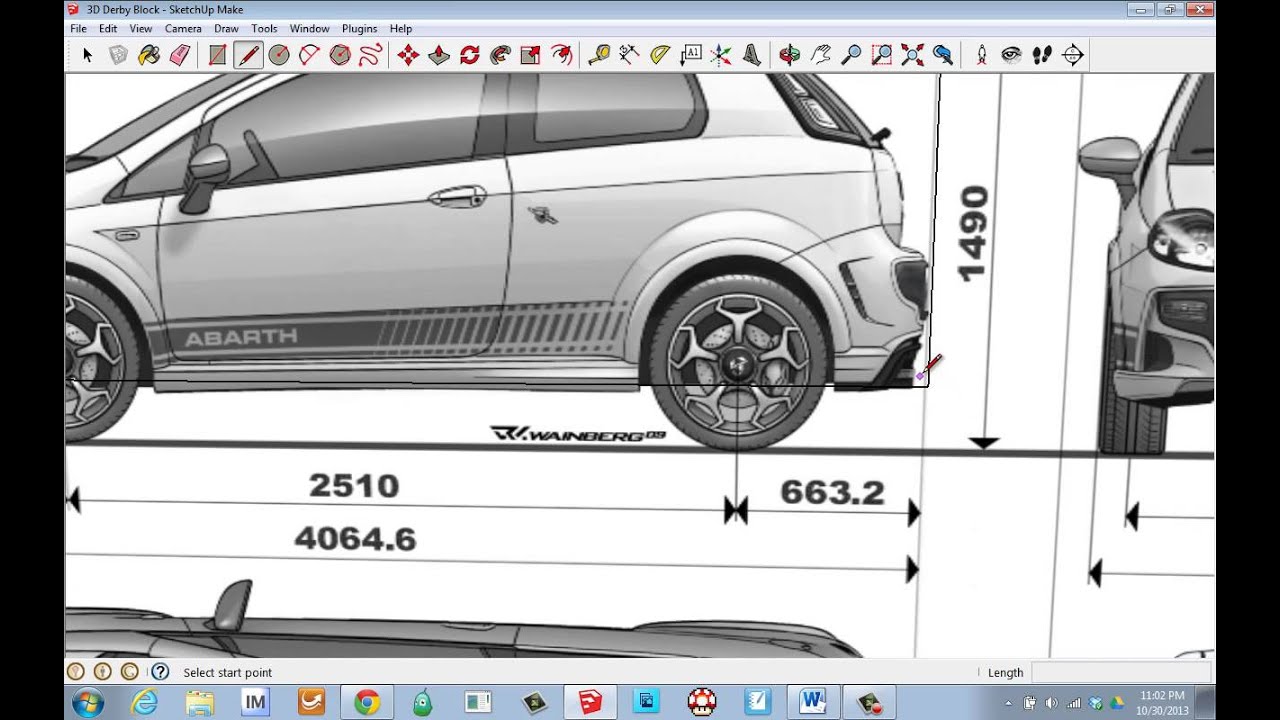Click the Previous view tool
Image resolution: width=1280 pixels, height=720 pixels.
click(943, 55)
